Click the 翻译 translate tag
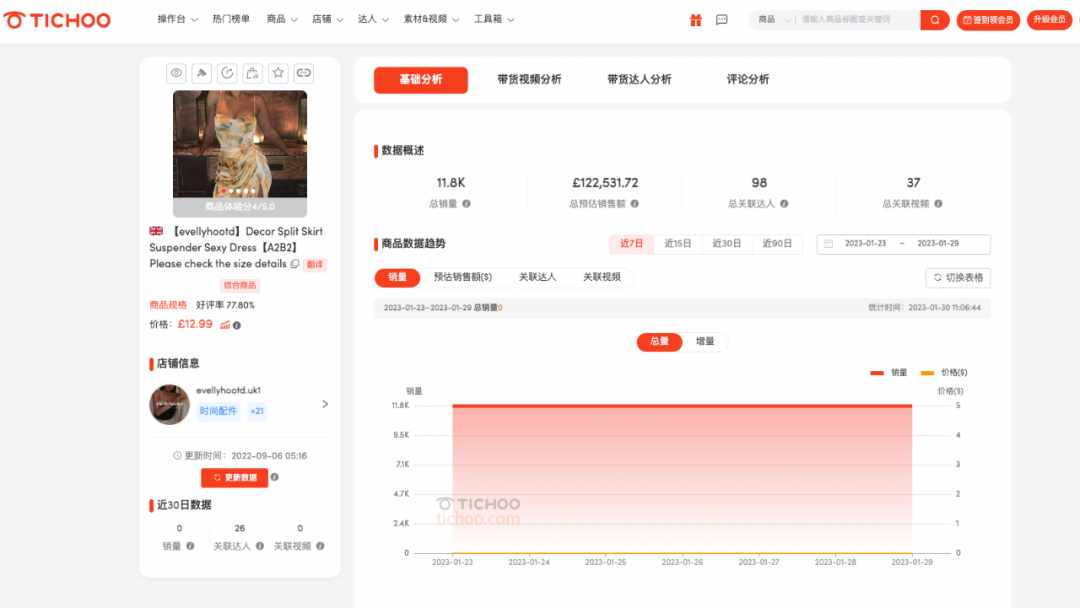 315,264
